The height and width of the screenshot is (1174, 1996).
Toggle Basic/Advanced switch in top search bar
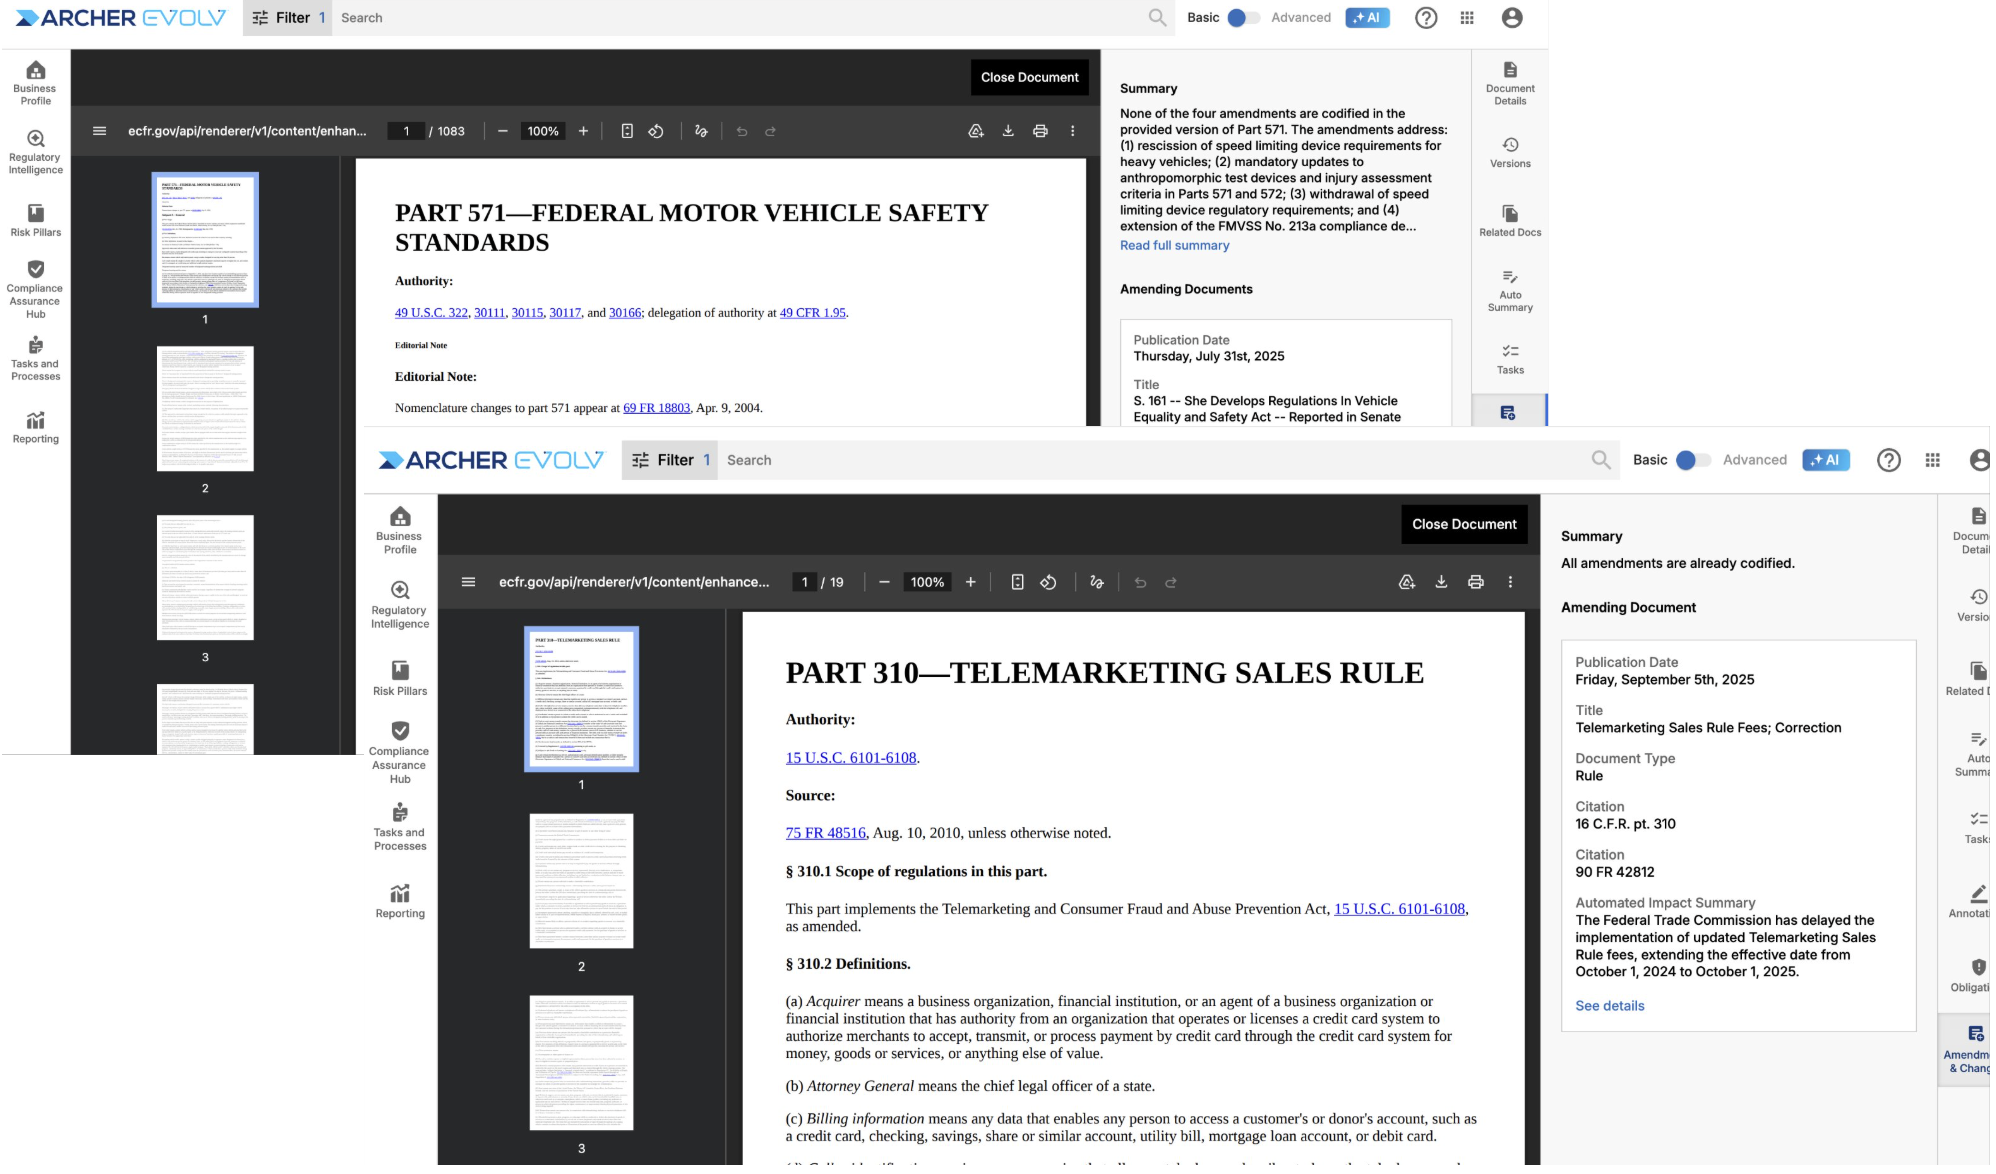coord(1243,18)
